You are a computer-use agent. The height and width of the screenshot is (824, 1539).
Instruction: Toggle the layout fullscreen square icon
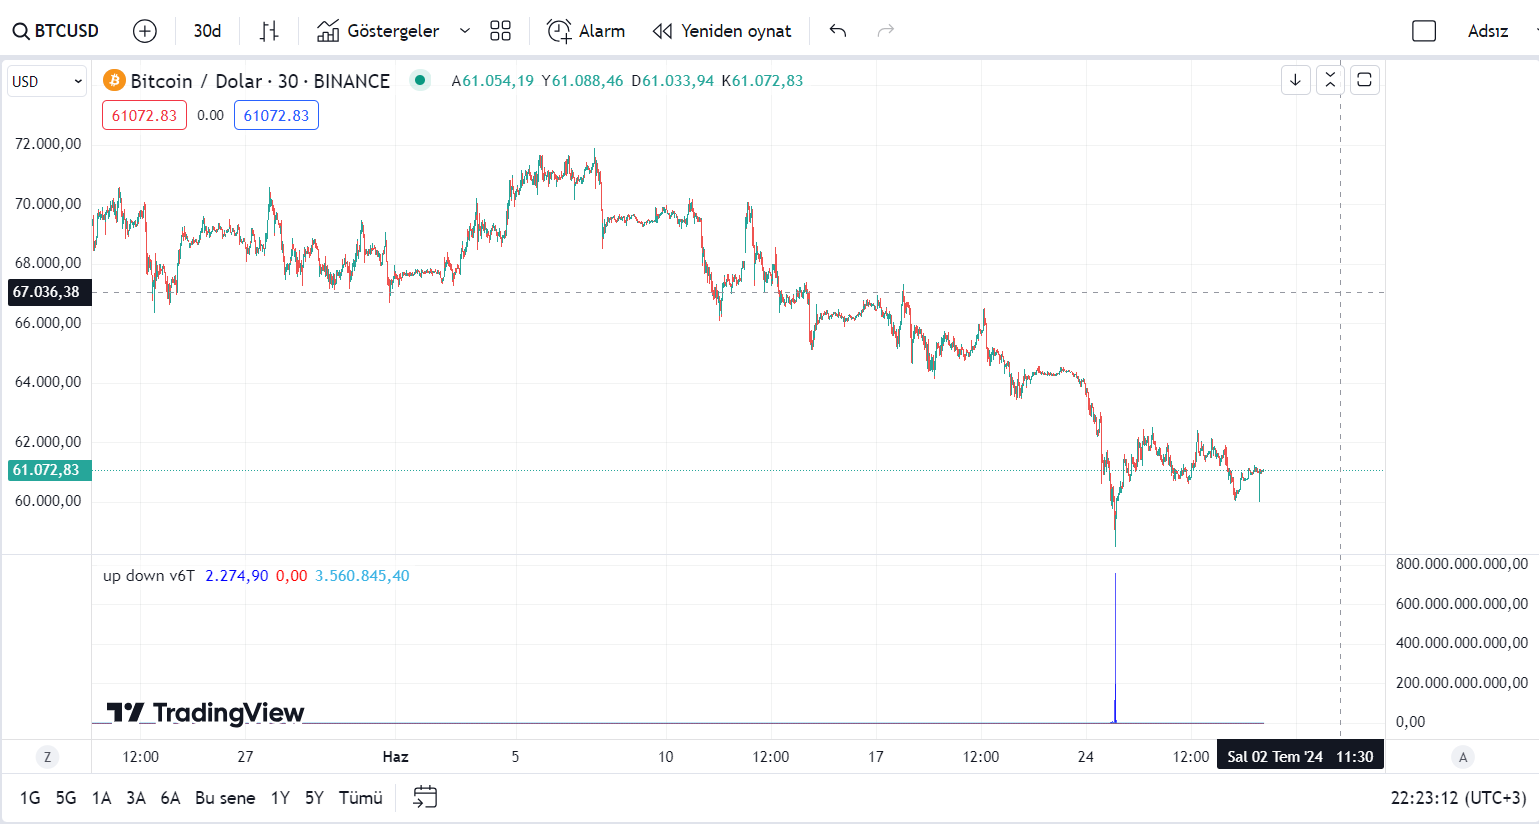(1424, 31)
